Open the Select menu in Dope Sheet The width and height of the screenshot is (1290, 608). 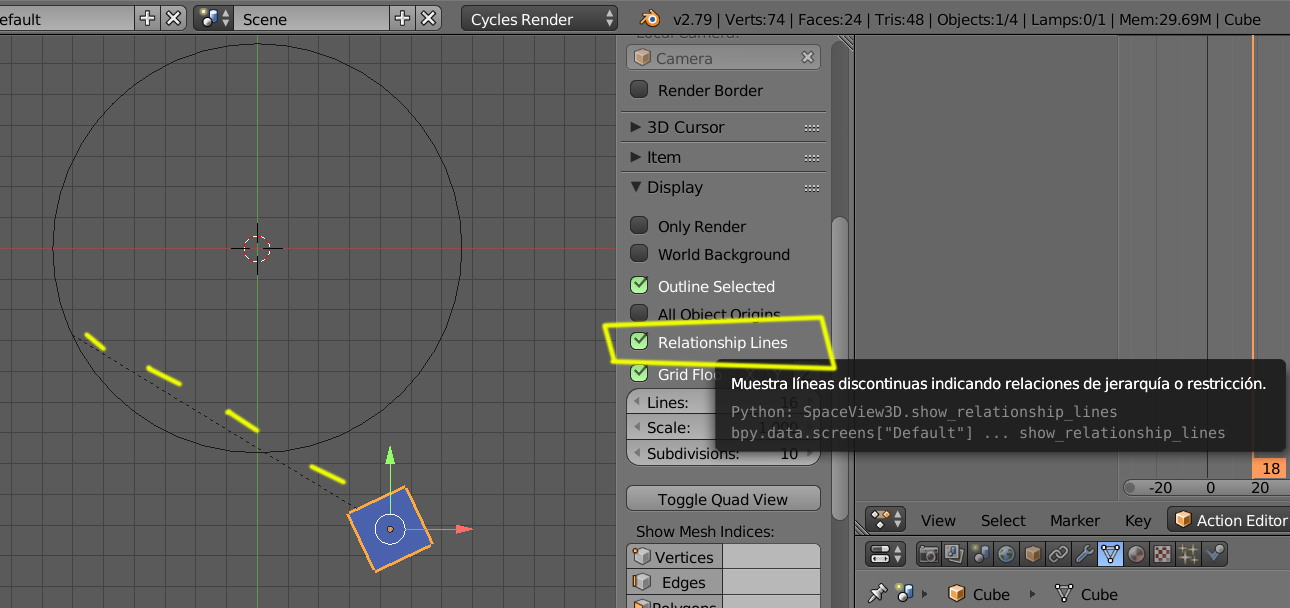[x=1003, y=520]
